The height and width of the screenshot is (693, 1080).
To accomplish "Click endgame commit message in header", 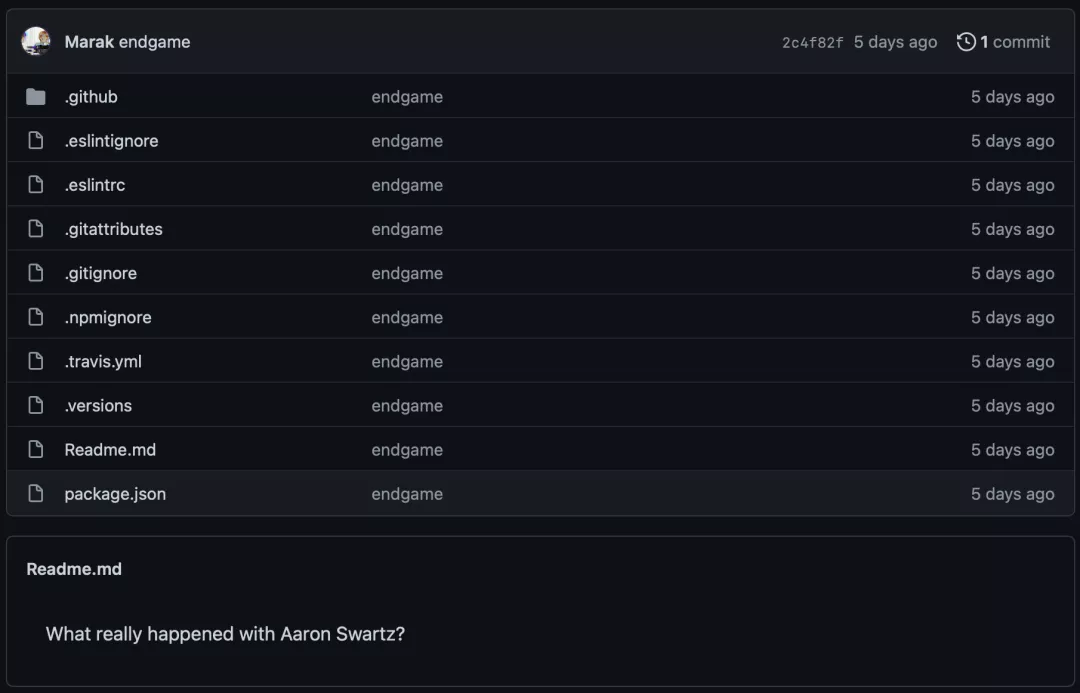I will pyautogui.click(x=154, y=42).
